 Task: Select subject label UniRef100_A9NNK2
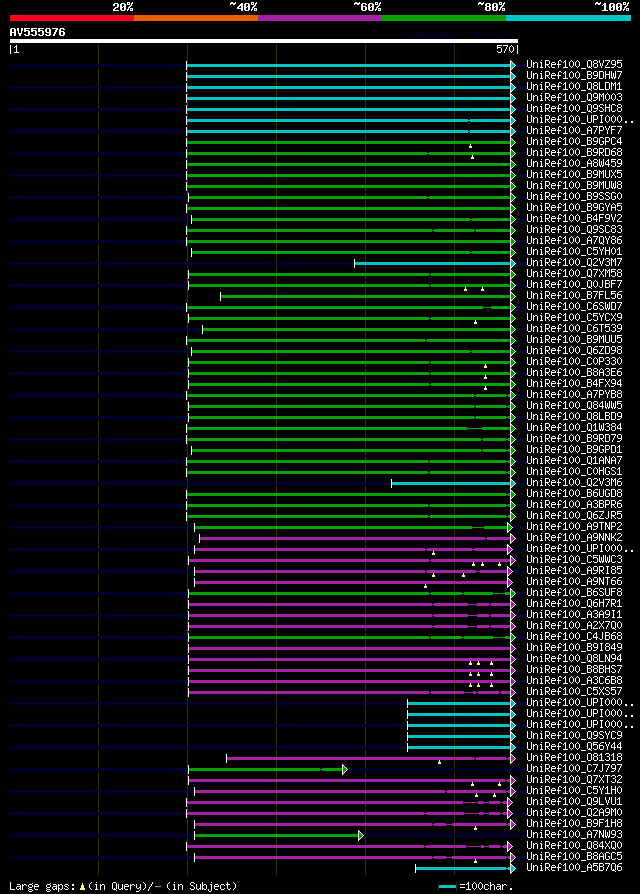coord(574,538)
